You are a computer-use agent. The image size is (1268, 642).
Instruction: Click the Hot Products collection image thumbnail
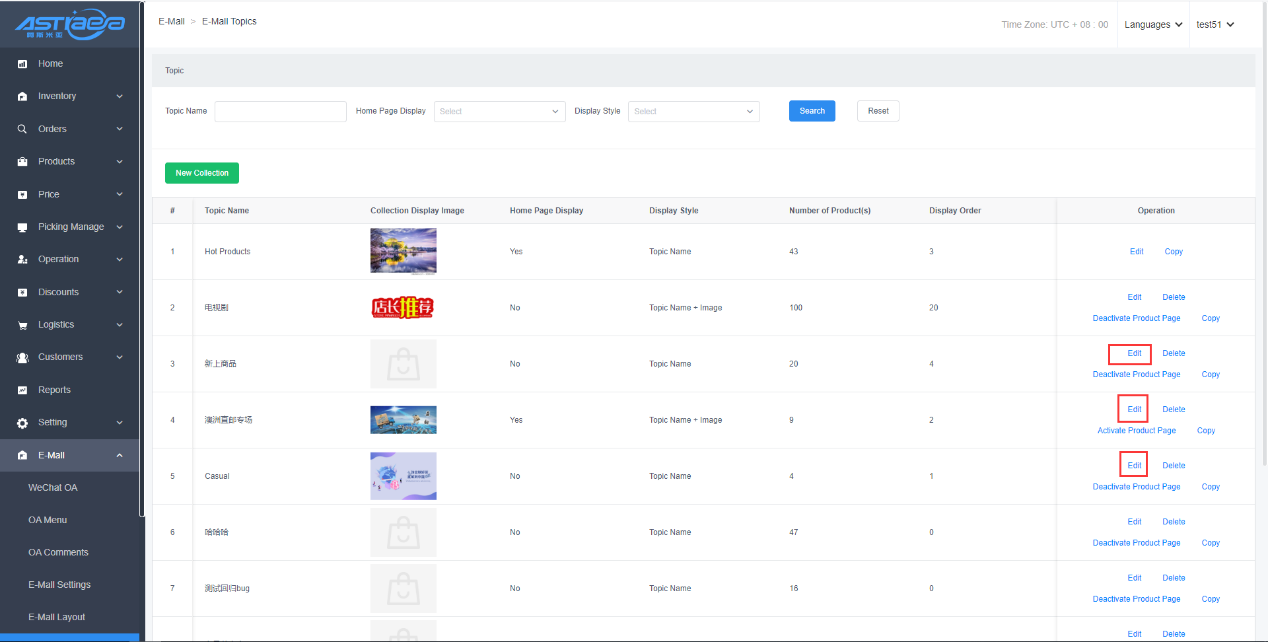click(403, 251)
